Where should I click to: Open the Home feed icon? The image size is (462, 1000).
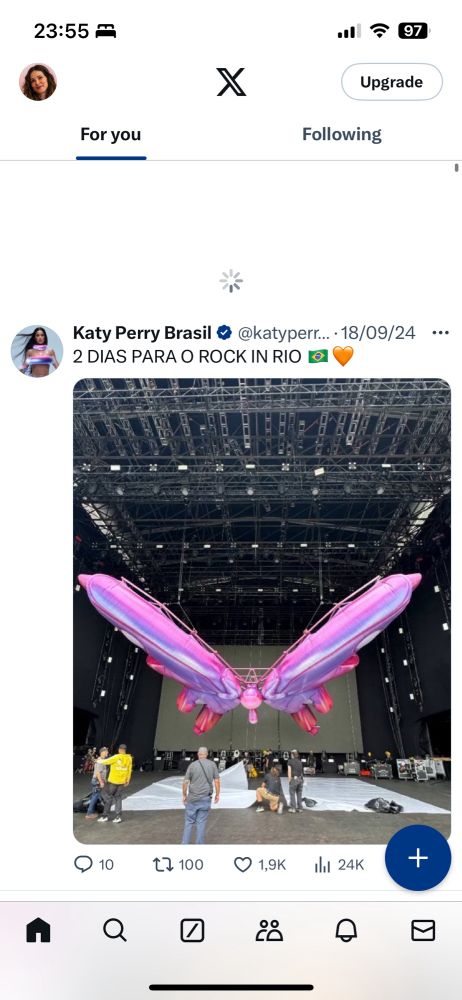point(38,930)
